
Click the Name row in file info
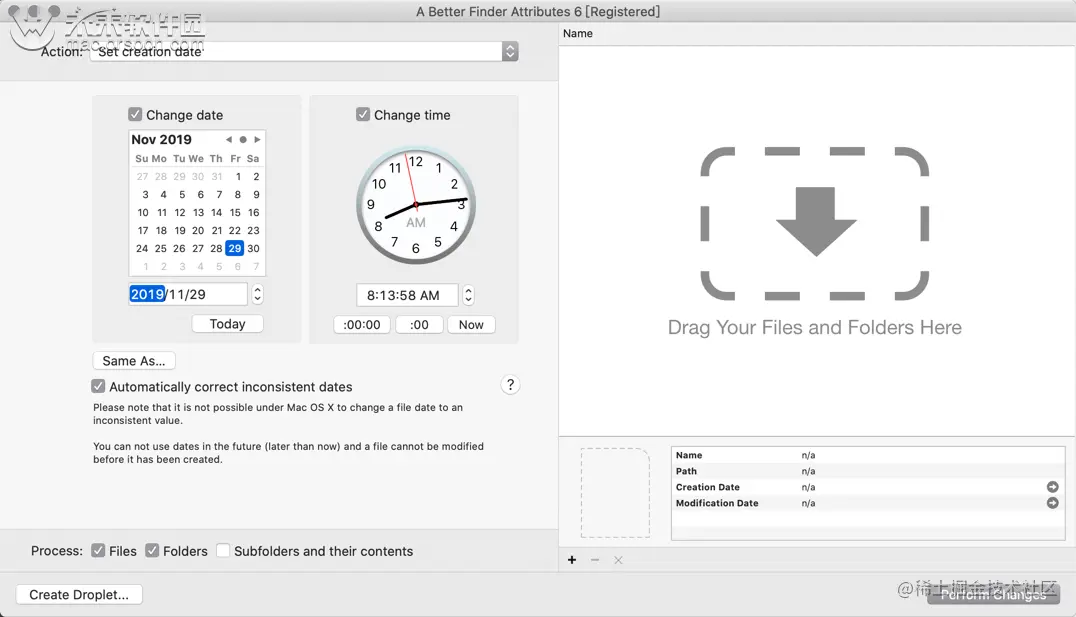coord(867,455)
